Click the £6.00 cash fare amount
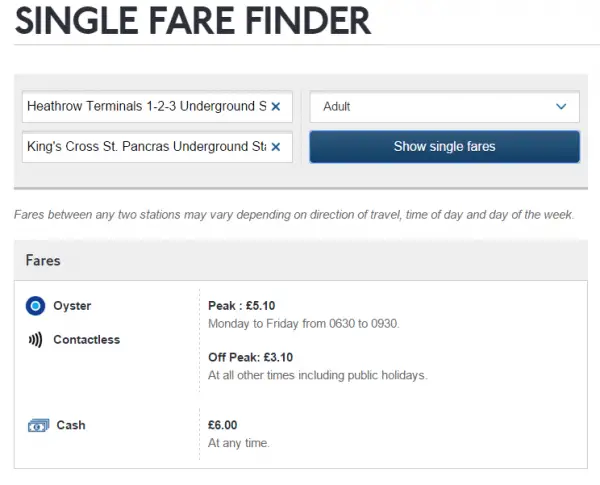This screenshot has height=485, width=600. [x=222, y=425]
